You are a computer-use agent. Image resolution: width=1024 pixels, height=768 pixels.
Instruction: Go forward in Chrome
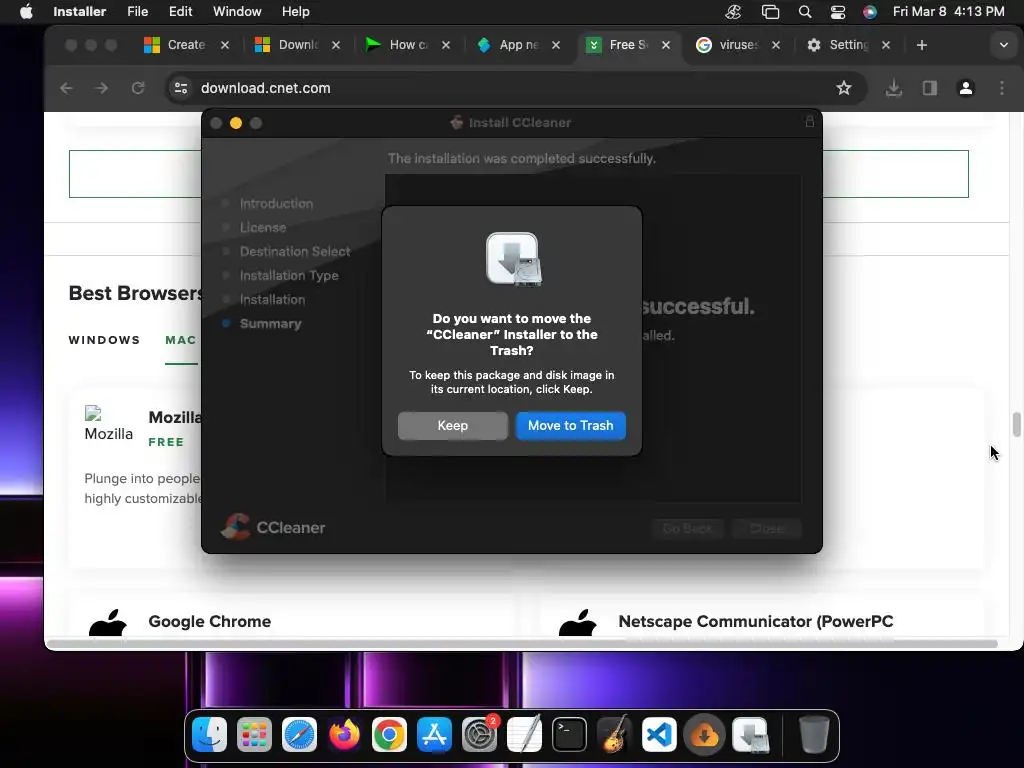coord(101,88)
